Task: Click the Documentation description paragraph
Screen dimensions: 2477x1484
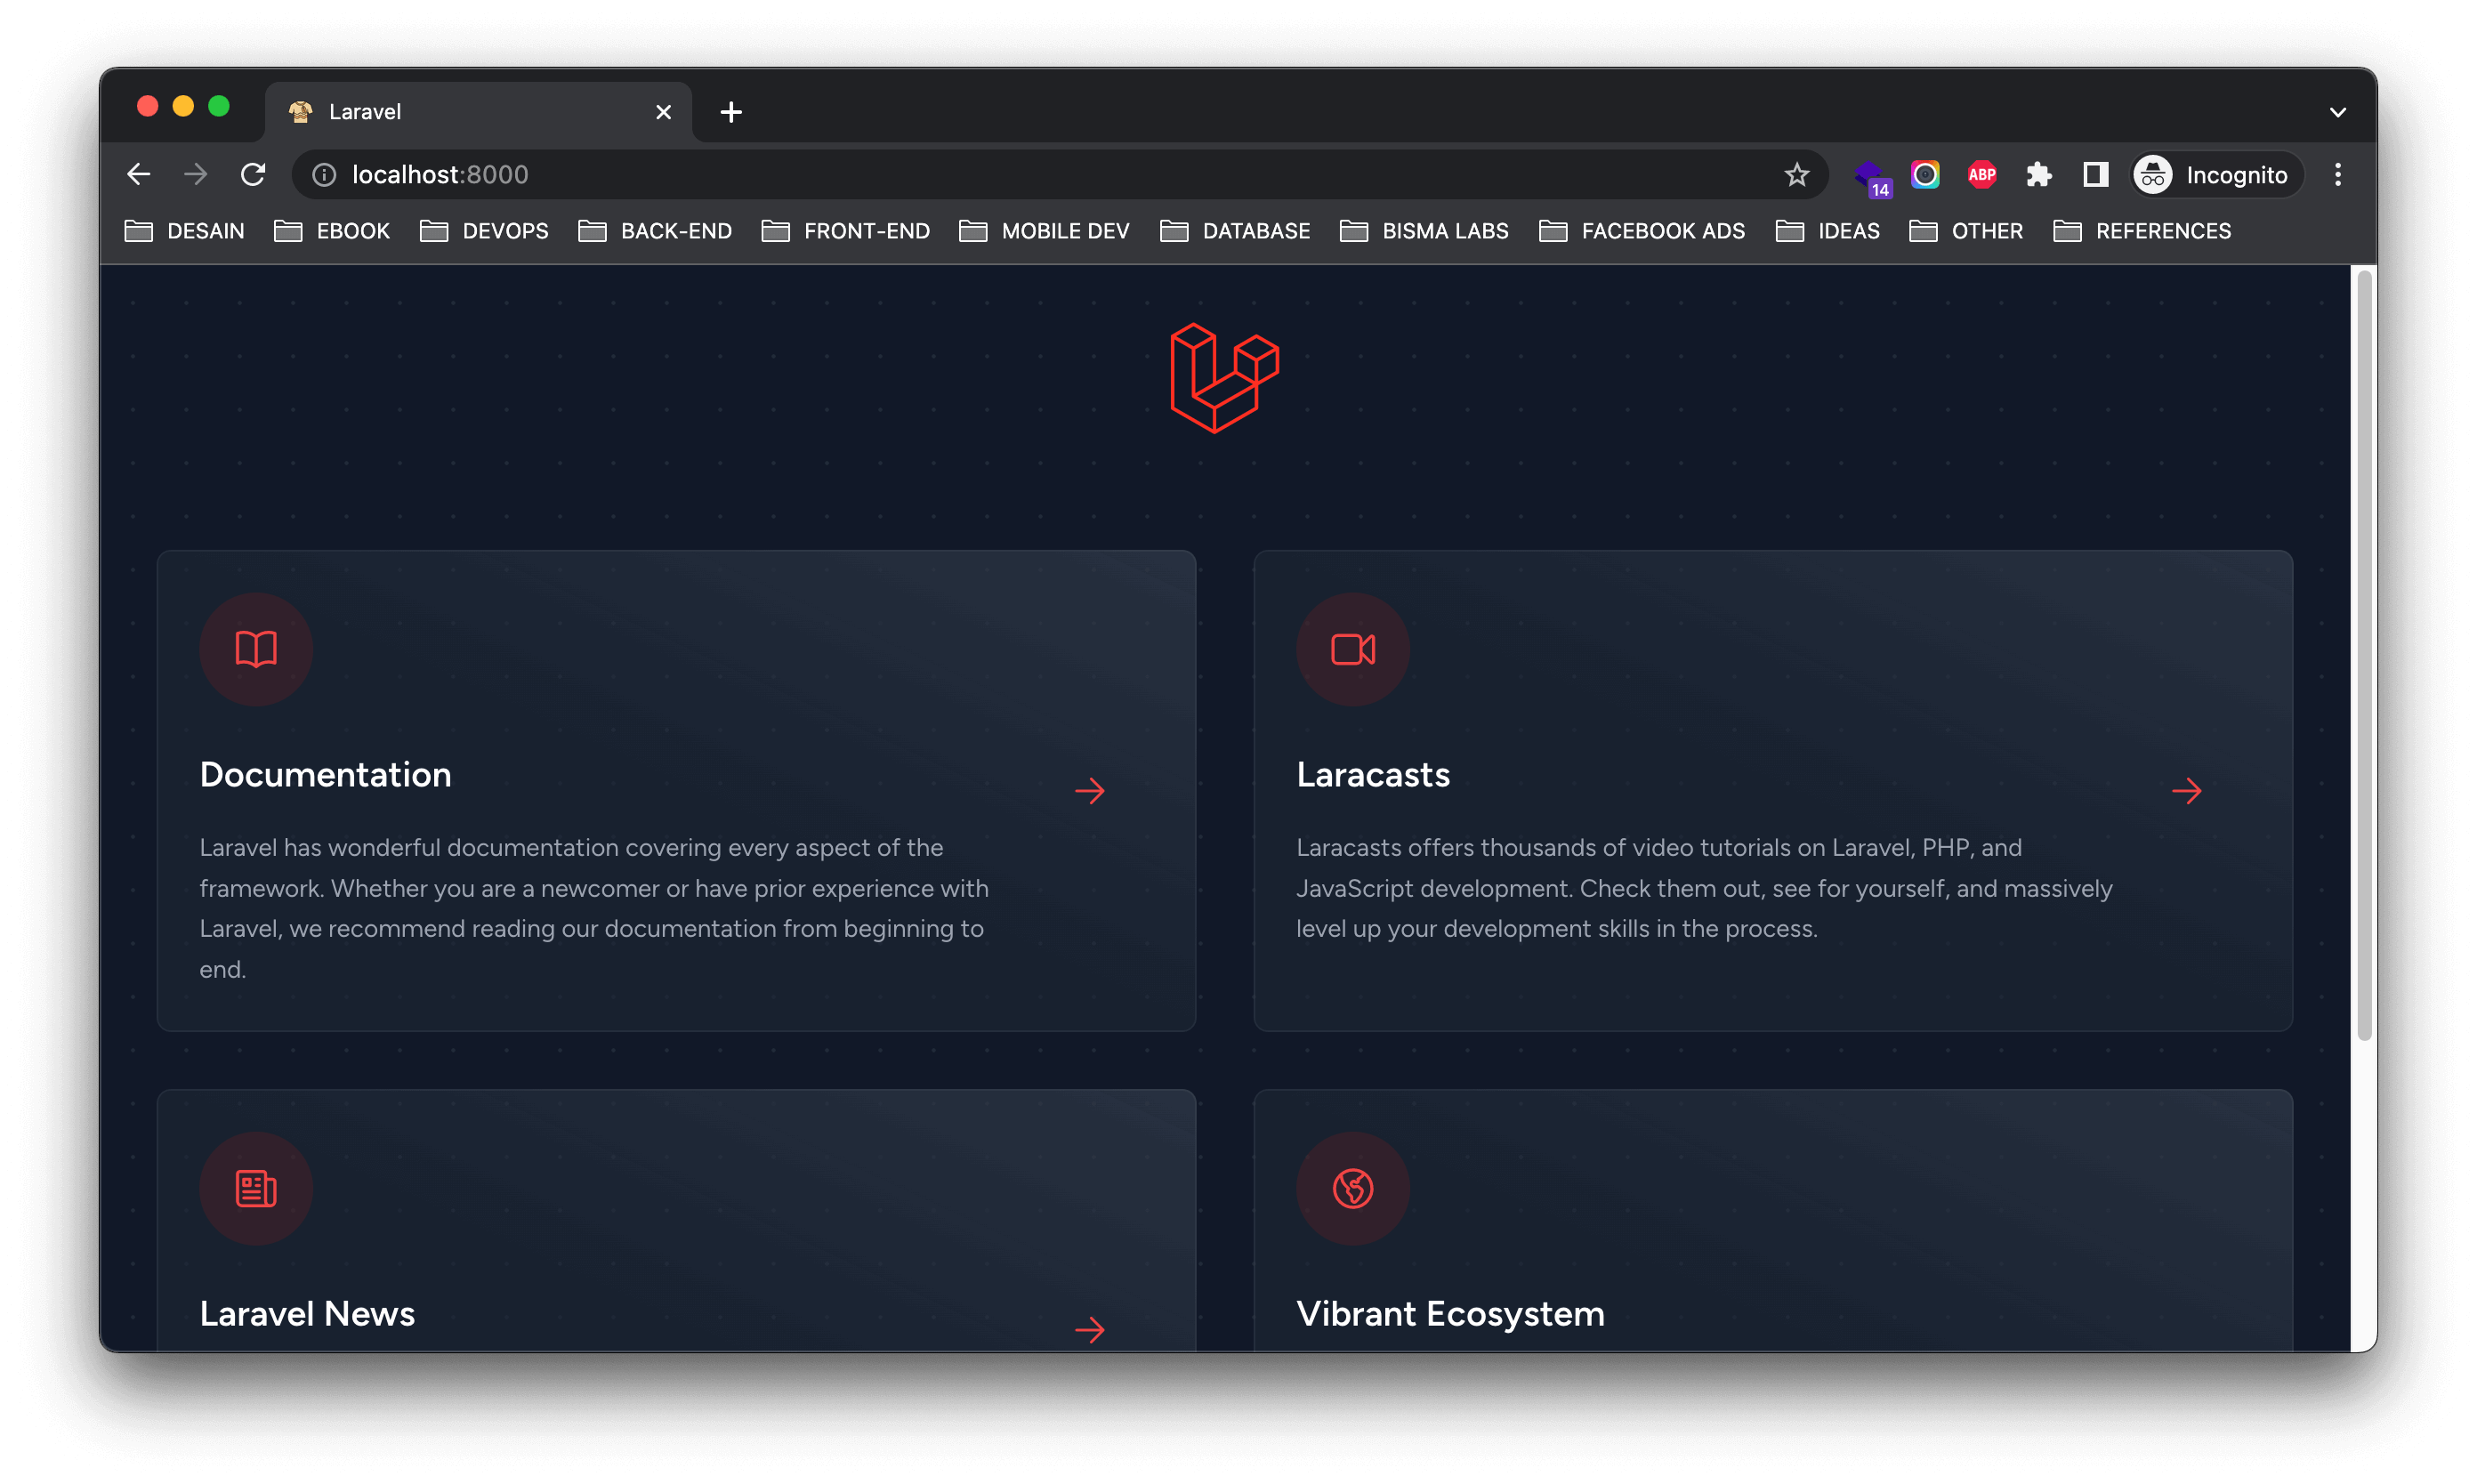Action: 595,908
